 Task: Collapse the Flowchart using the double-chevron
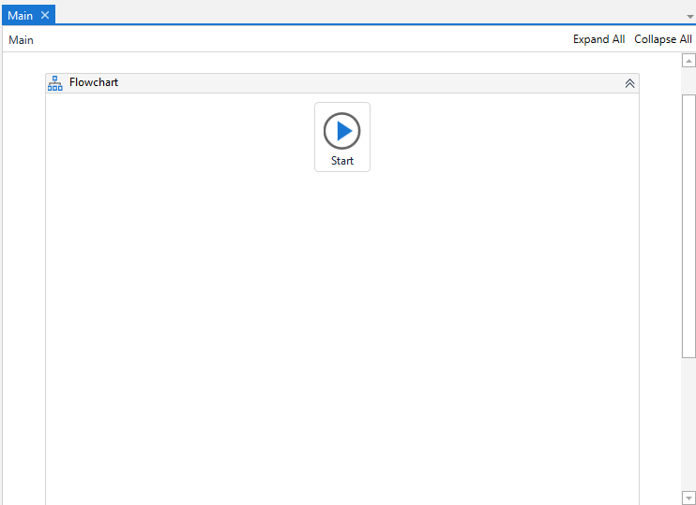pyautogui.click(x=629, y=84)
